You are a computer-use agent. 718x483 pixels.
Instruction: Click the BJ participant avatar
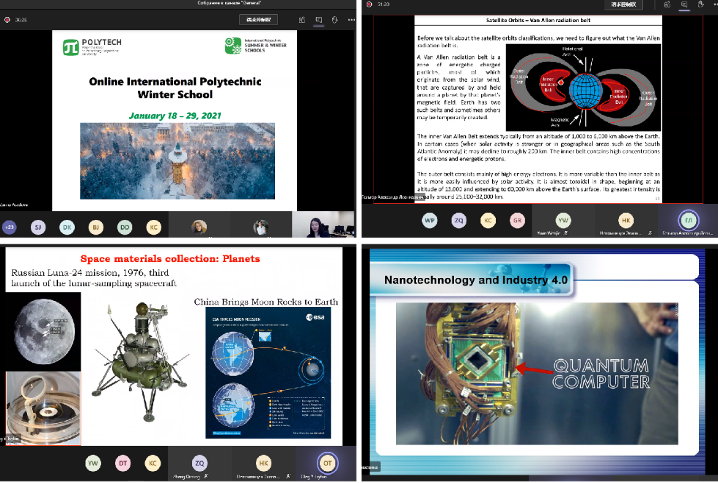click(96, 227)
